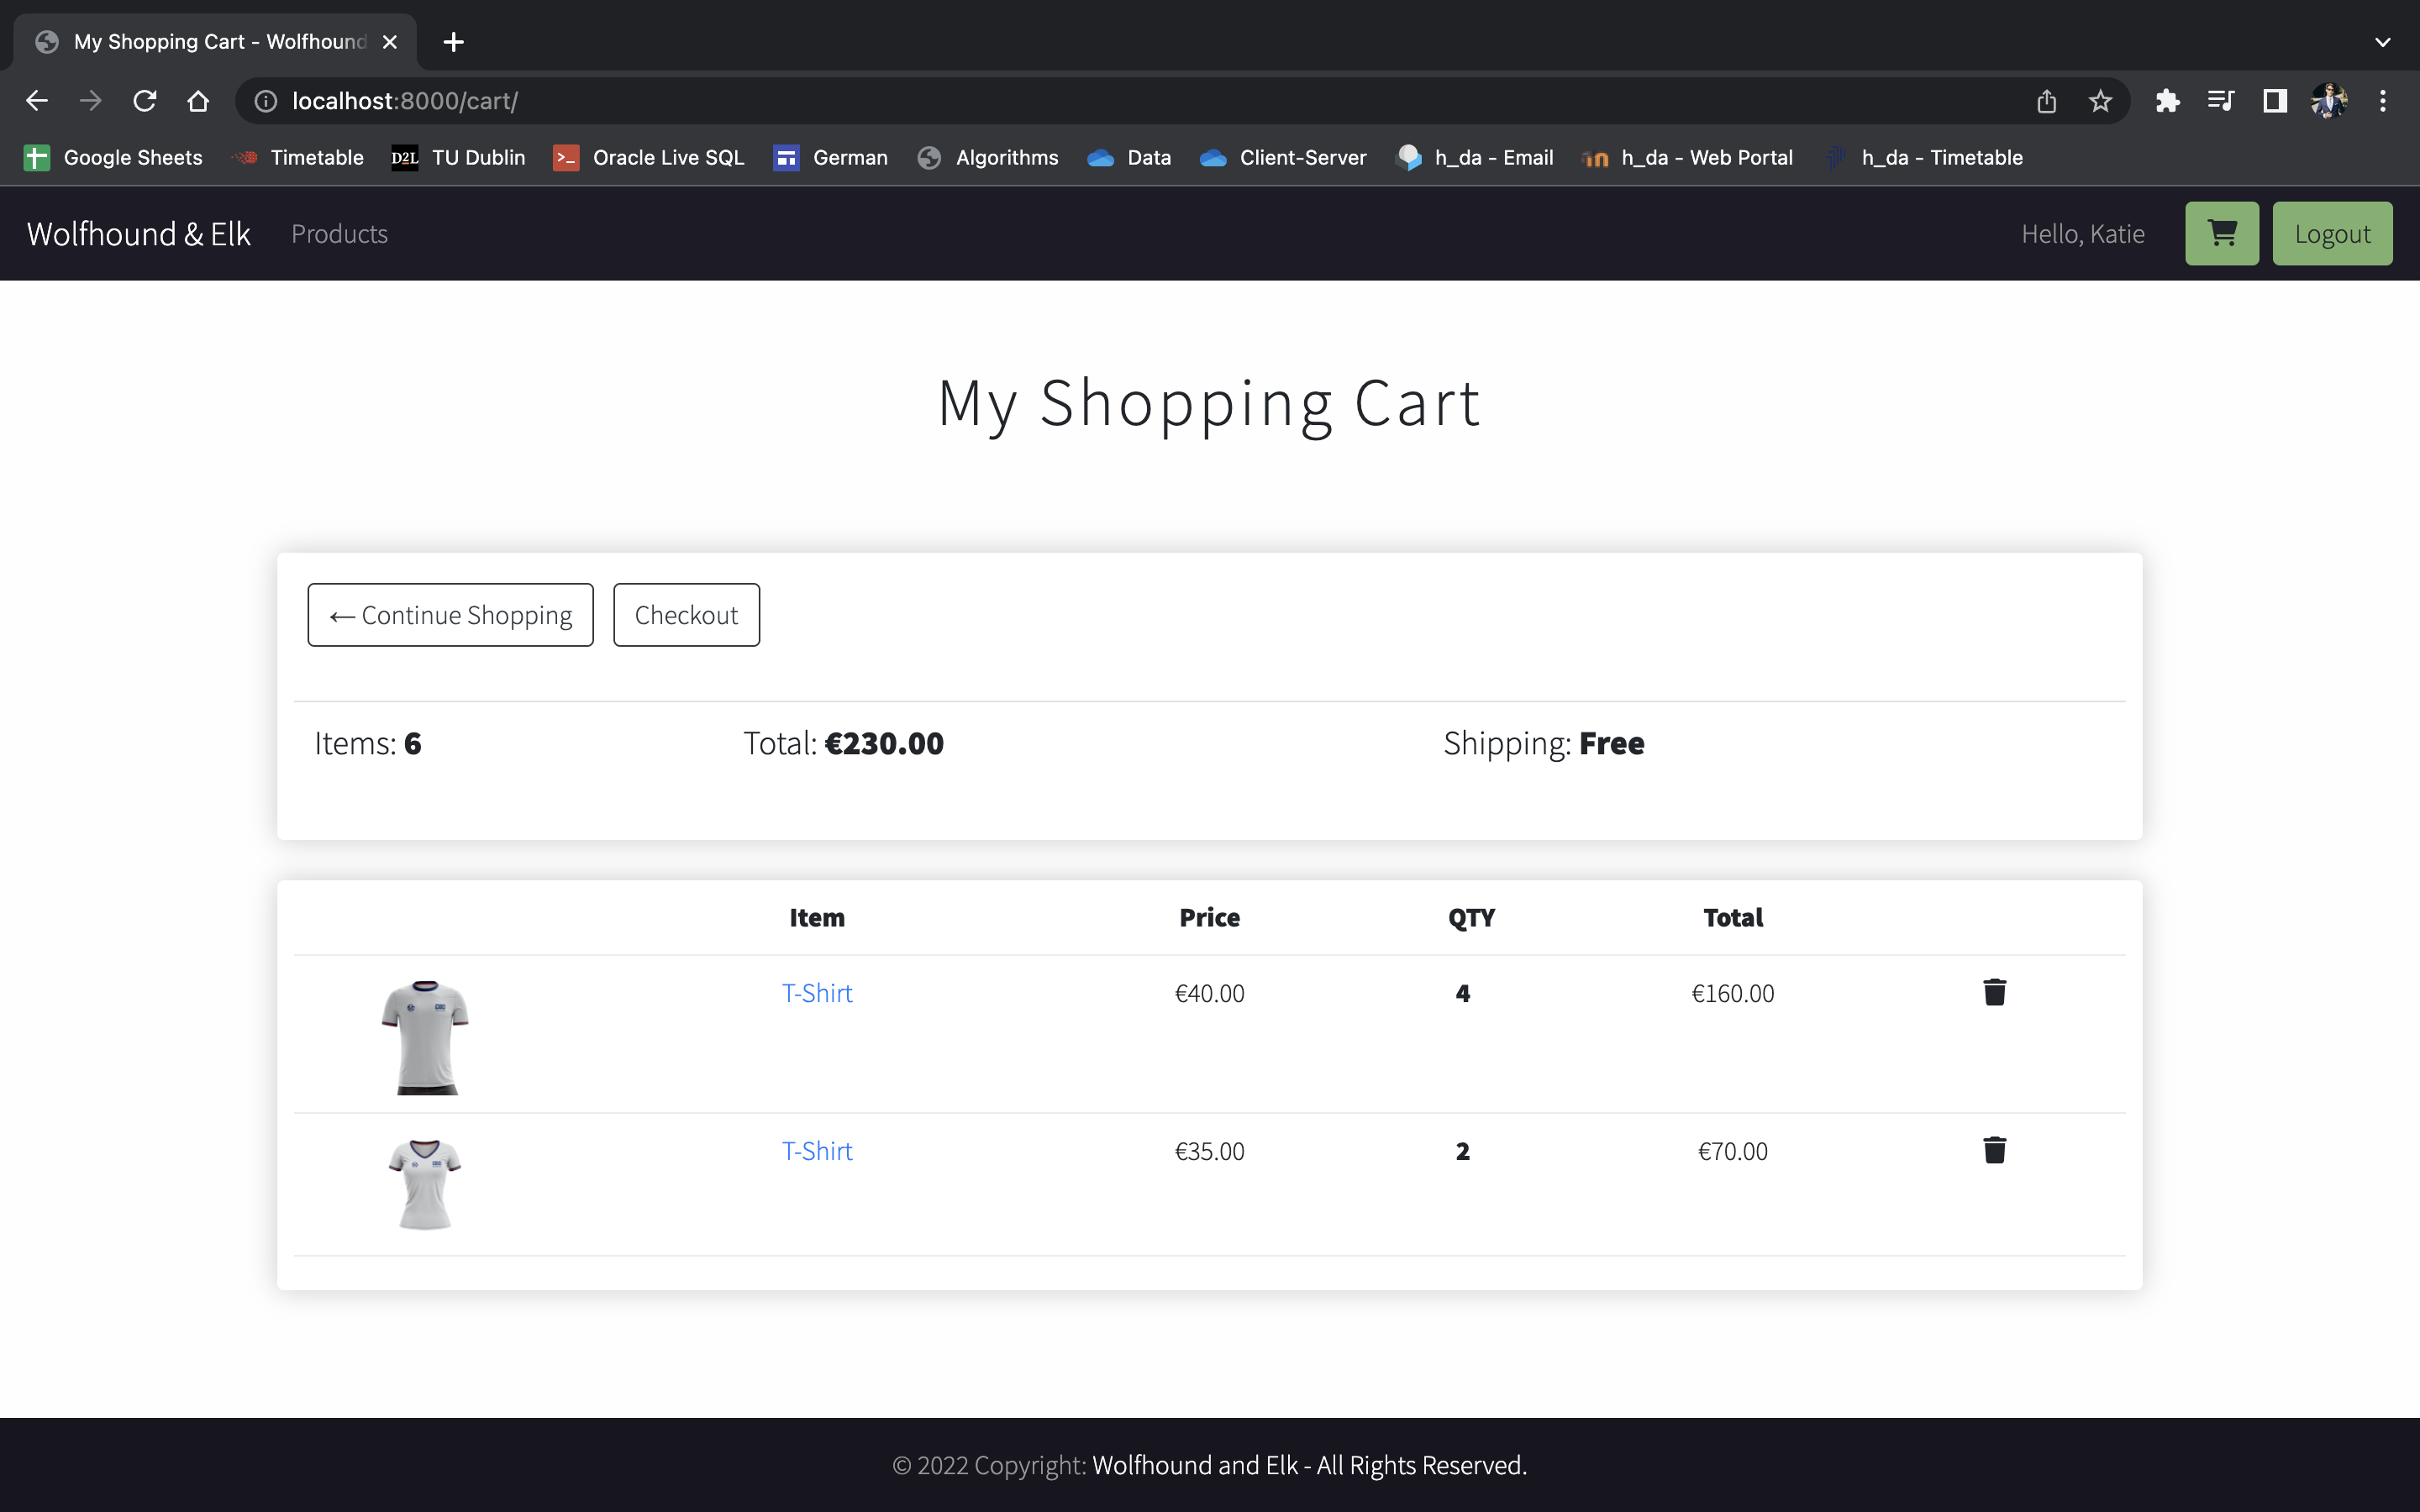Open the new tab plus button

tap(453, 42)
